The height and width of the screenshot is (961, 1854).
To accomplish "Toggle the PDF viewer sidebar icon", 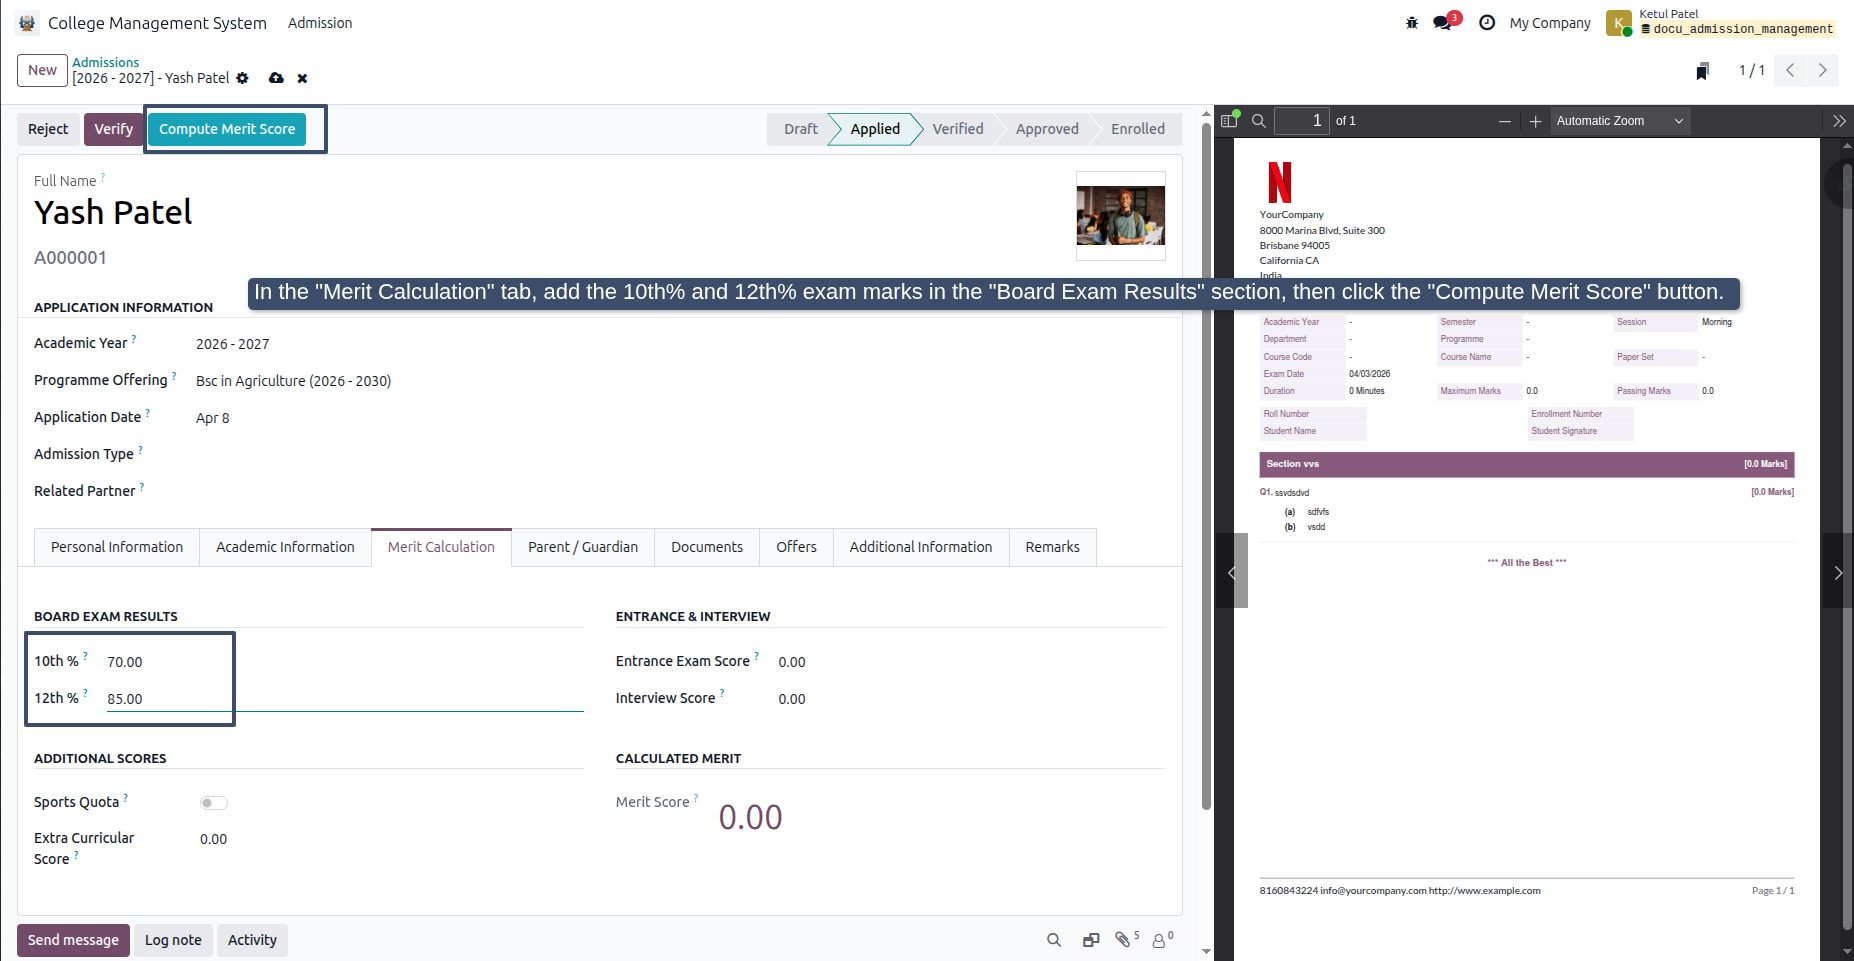I will click(1229, 121).
